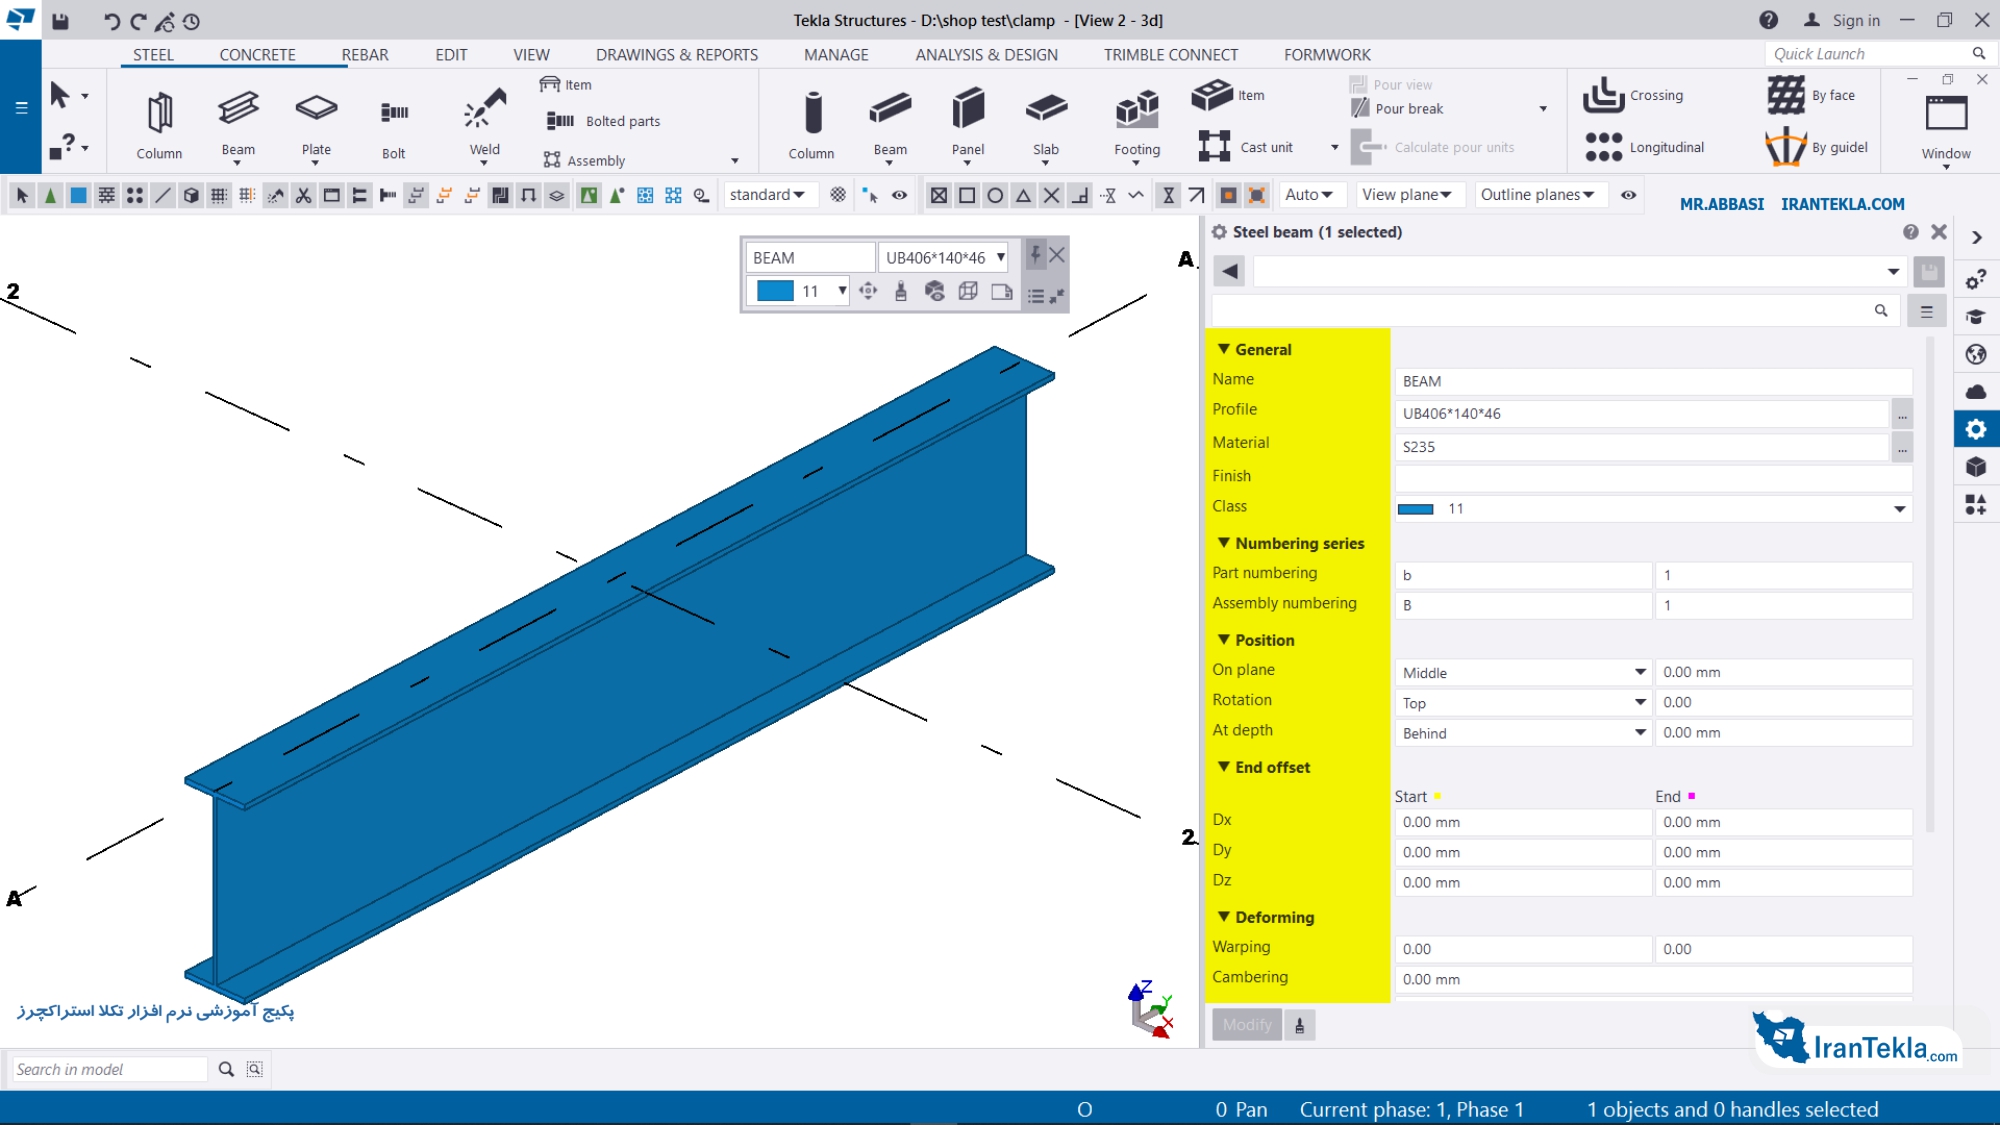This screenshot has width=2000, height=1125.
Task: Toggle the green cone Select connections switch
Action: pyautogui.click(x=50, y=195)
